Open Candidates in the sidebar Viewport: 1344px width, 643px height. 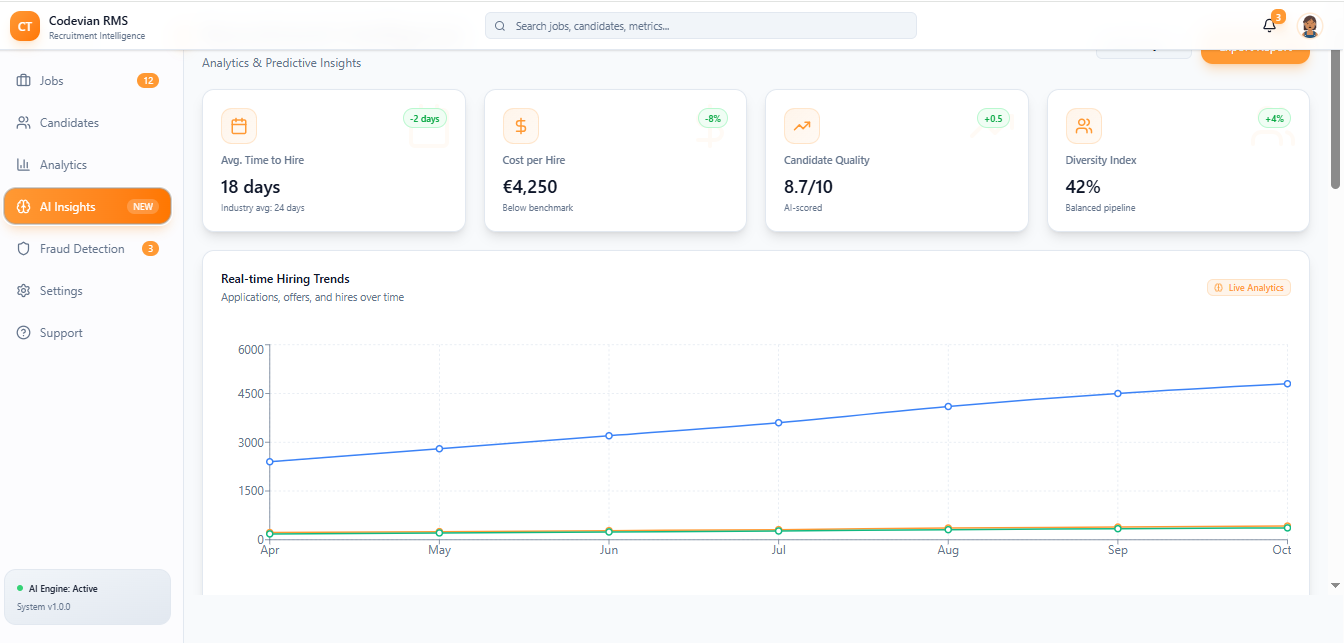coord(69,123)
